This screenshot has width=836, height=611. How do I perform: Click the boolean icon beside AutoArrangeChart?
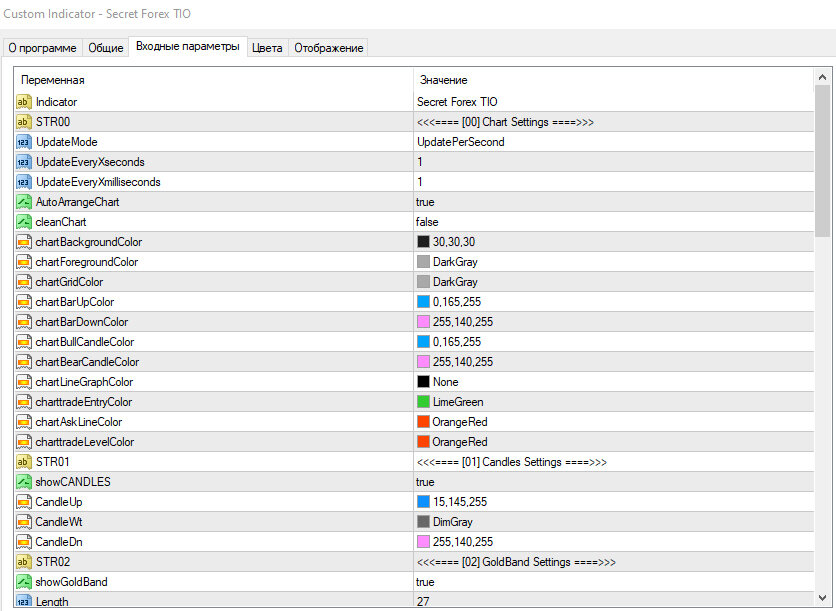(23, 202)
